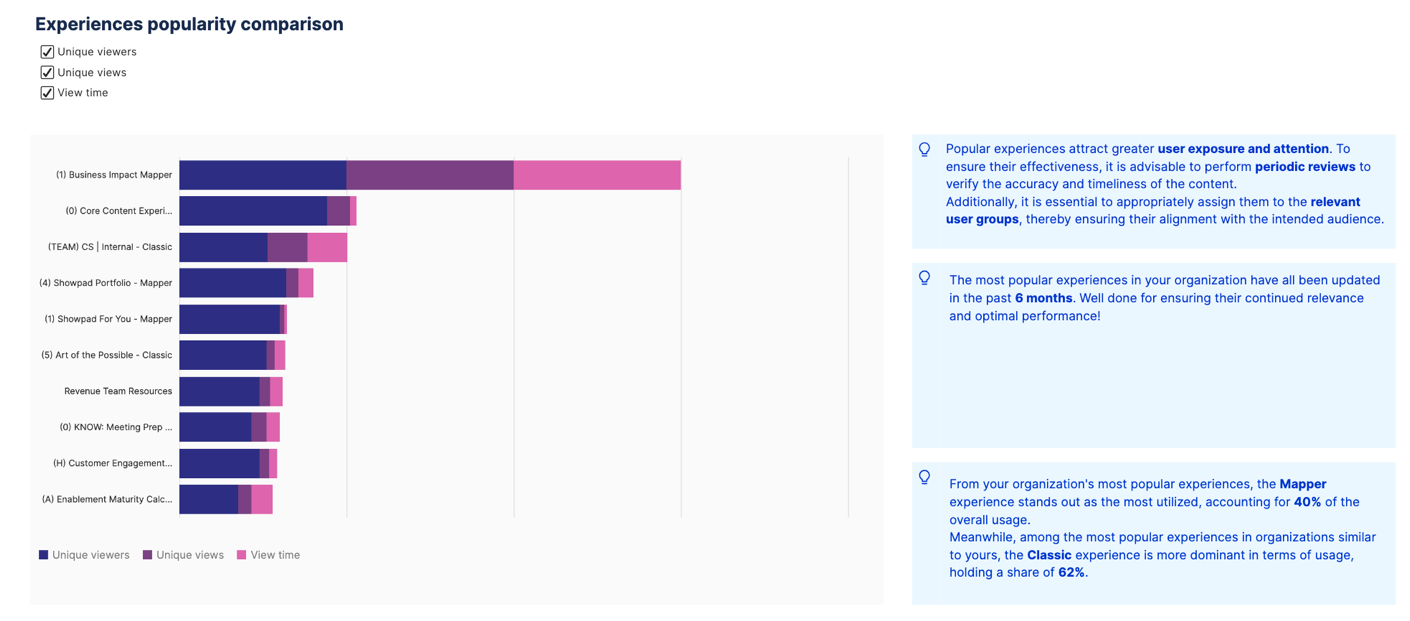Click the Core Content Experience unique viewers bar
The width and height of the screenshot is (1410, 621).
(x=253, y=211)
